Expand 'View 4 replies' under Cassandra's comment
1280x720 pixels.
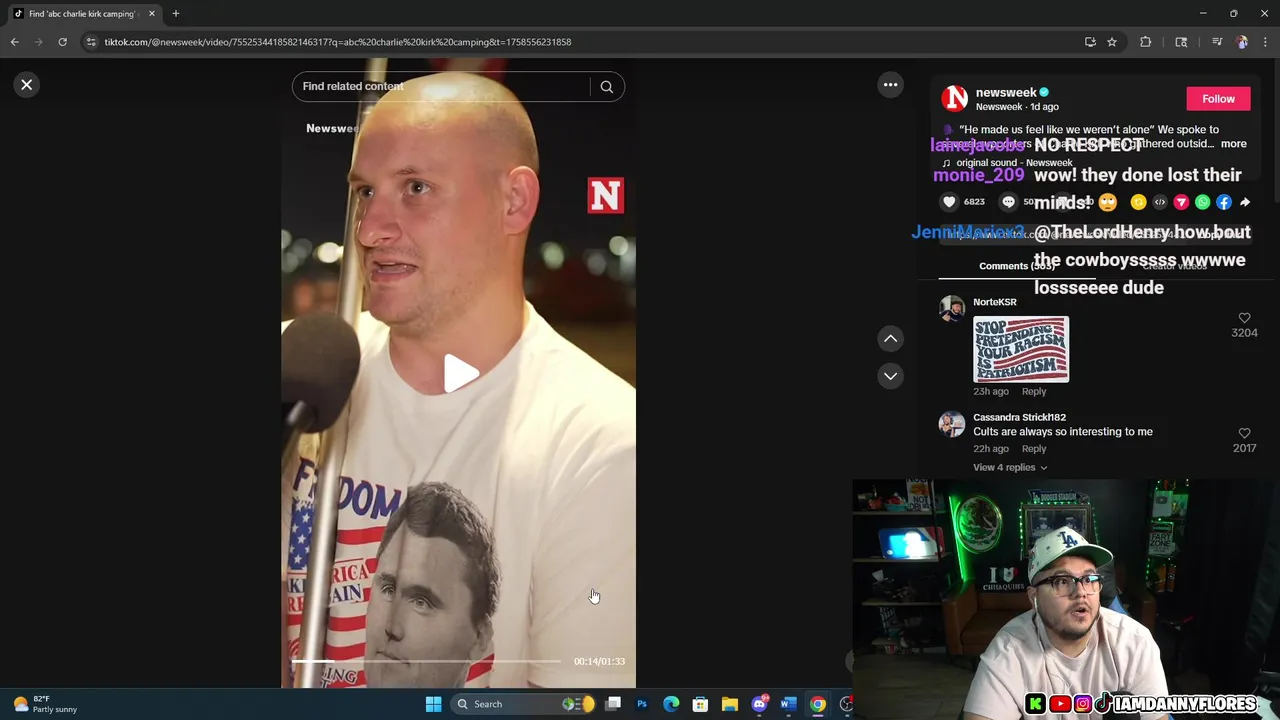(1010, 468)
